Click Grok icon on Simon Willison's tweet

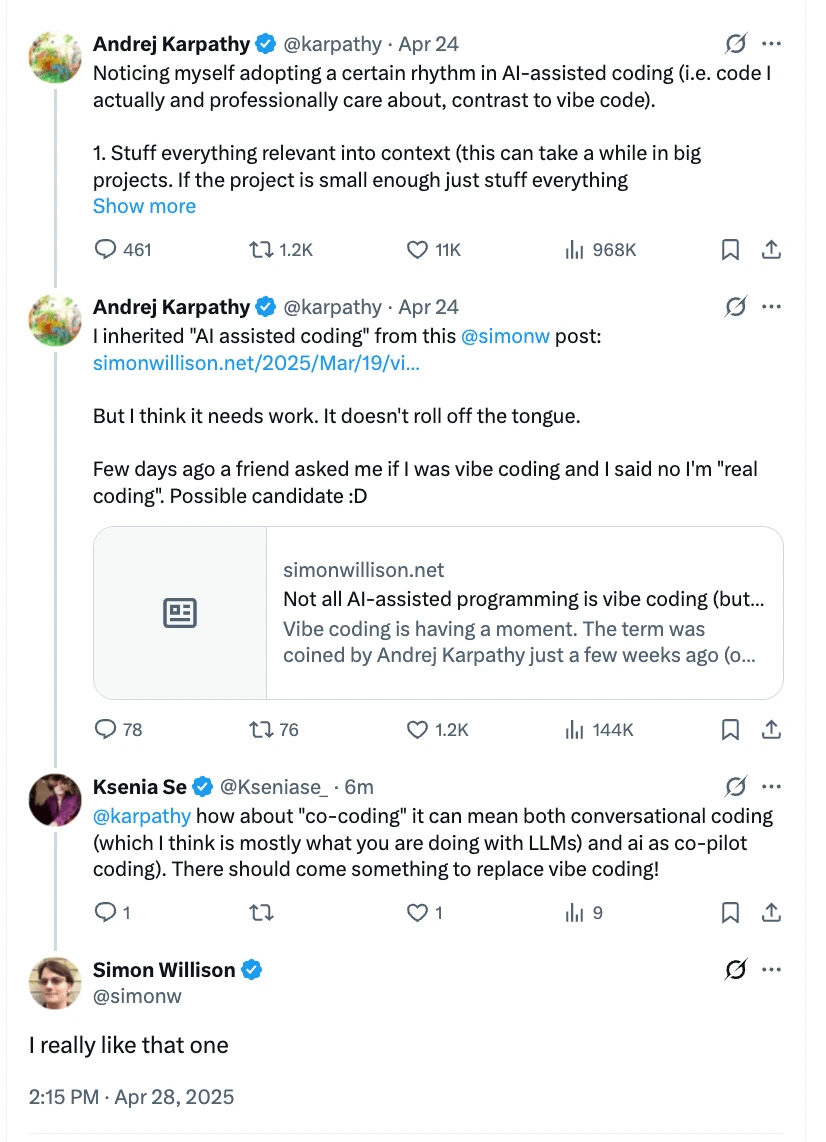point(736,969)
